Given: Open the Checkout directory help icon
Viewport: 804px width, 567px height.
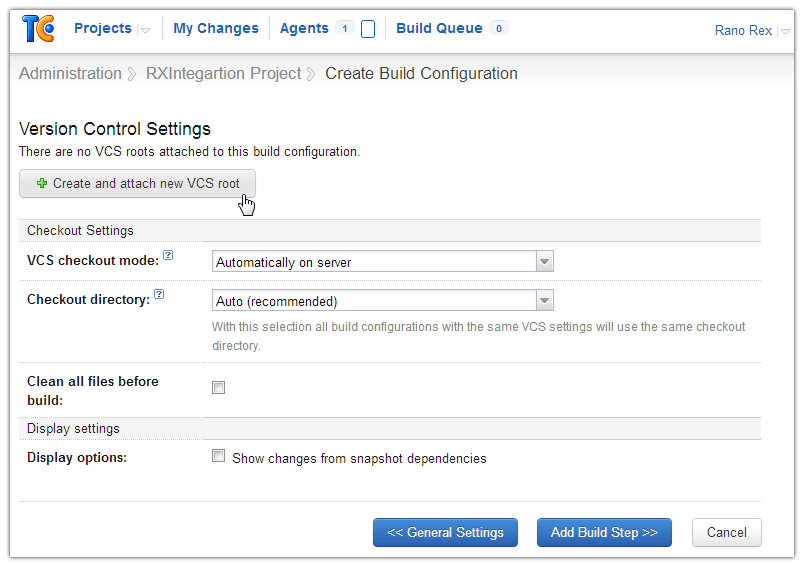Looking at the screenshot, I should tap(159, 294).
